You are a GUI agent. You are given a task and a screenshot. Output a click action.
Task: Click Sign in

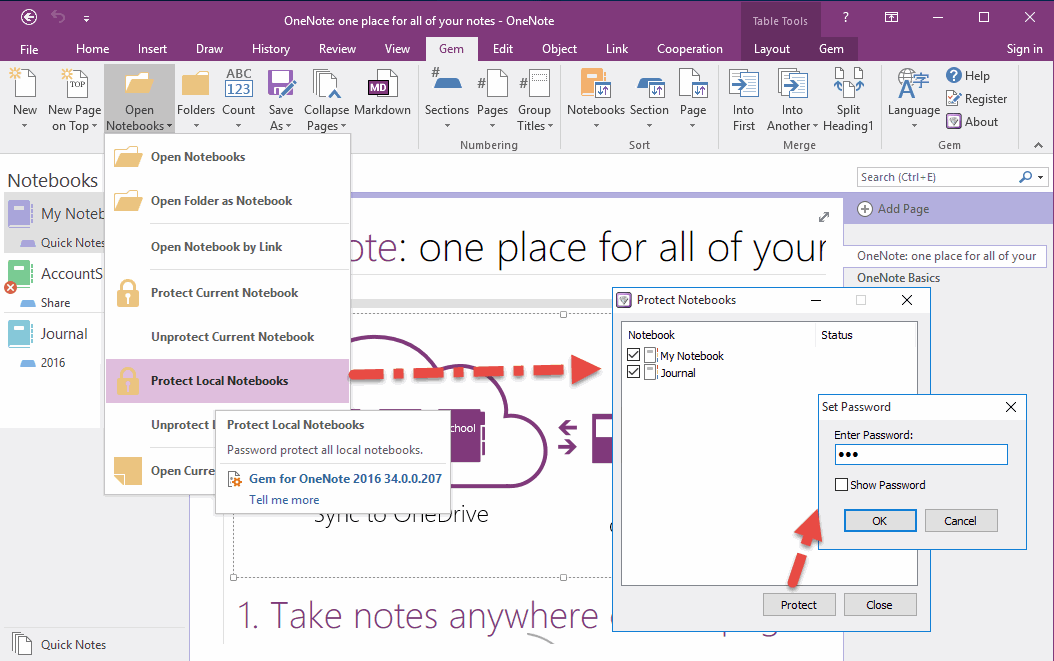click(1024, 49)
